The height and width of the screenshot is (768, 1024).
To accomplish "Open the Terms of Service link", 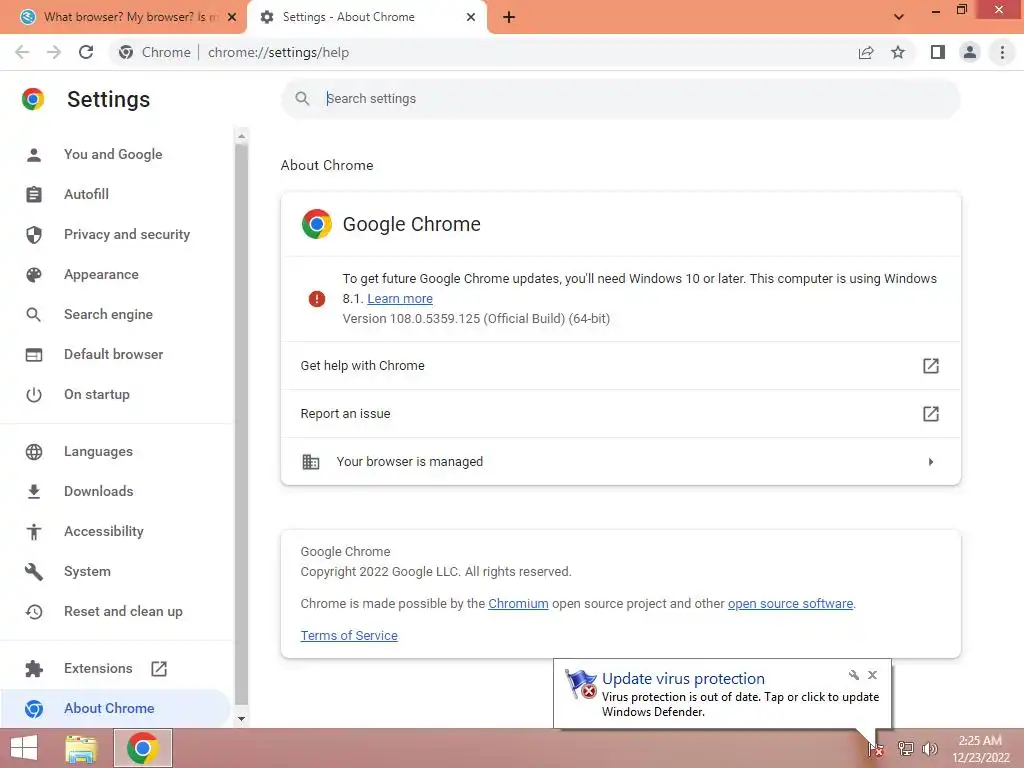I will [349, 635].
